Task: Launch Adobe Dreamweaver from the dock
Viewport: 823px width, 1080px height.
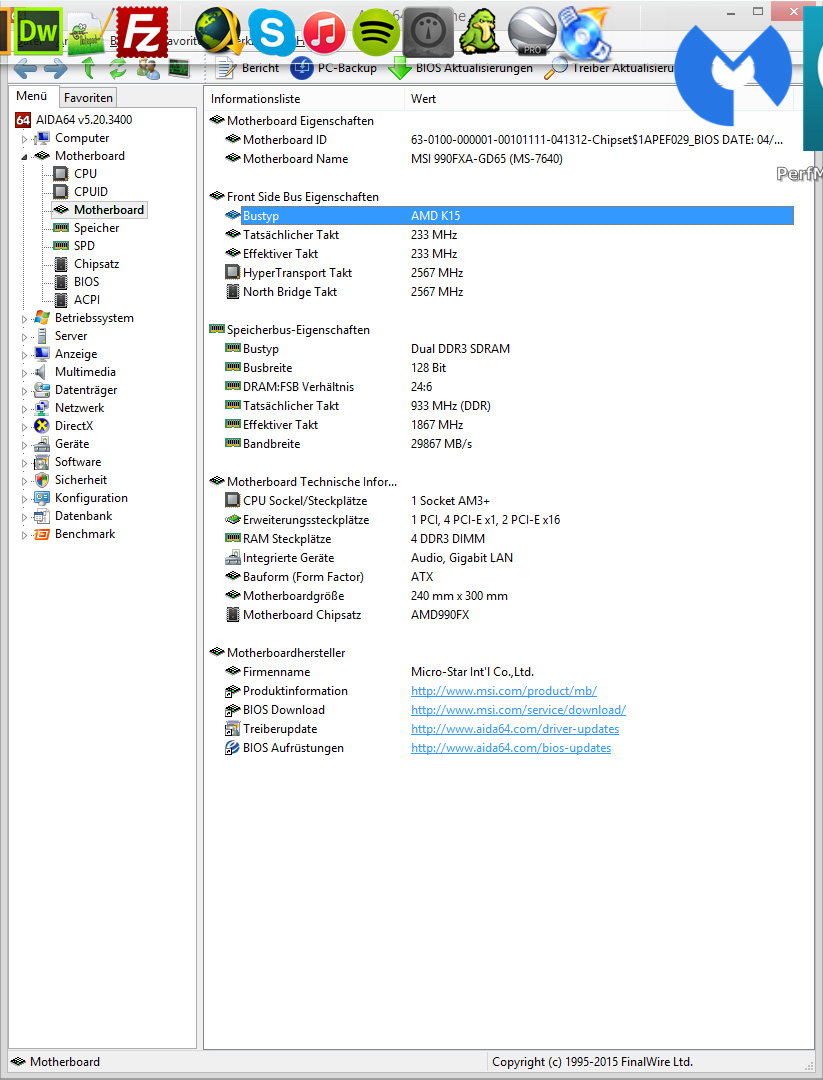Action: [39, 30]
